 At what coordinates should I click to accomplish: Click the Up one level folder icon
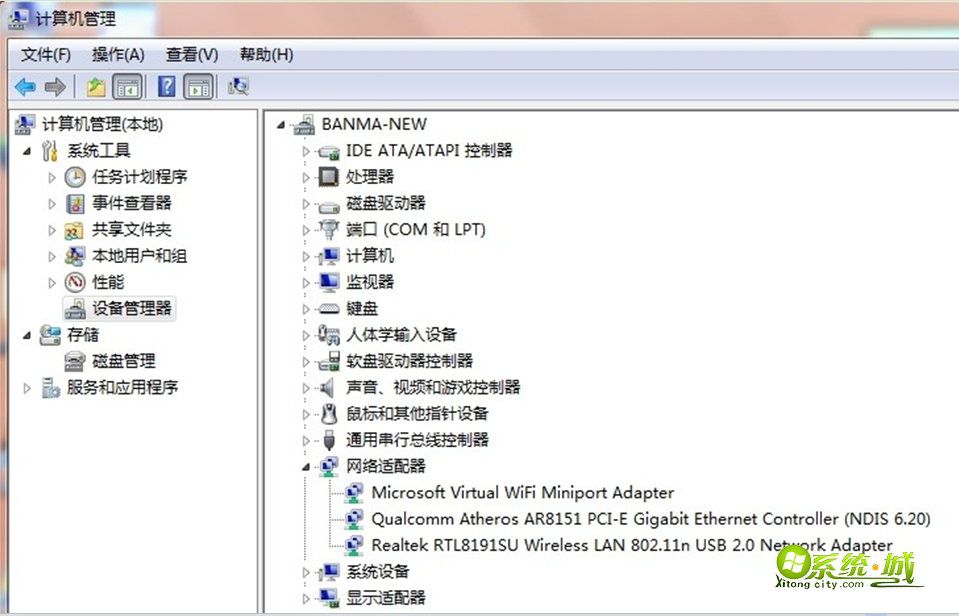(95, 87)
